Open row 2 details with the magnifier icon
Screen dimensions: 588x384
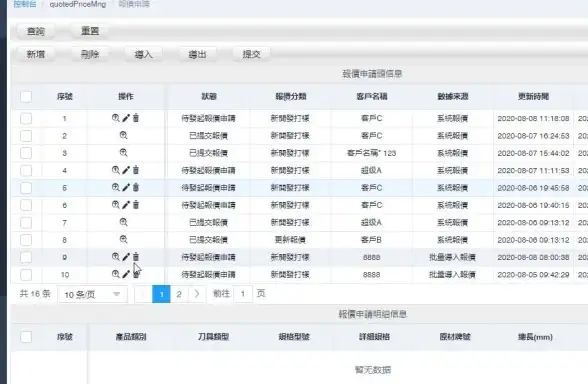coord(123,135)
